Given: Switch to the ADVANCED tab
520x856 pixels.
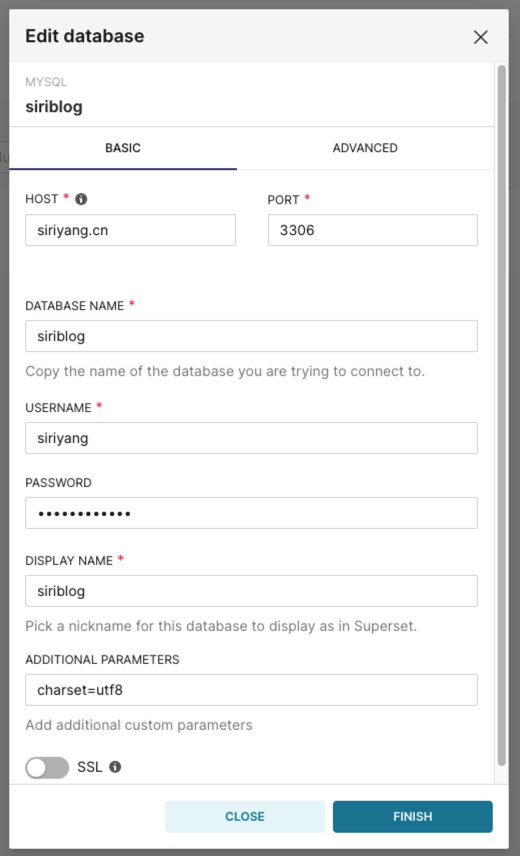Looking at the screenshot, I should coord(365,148).
